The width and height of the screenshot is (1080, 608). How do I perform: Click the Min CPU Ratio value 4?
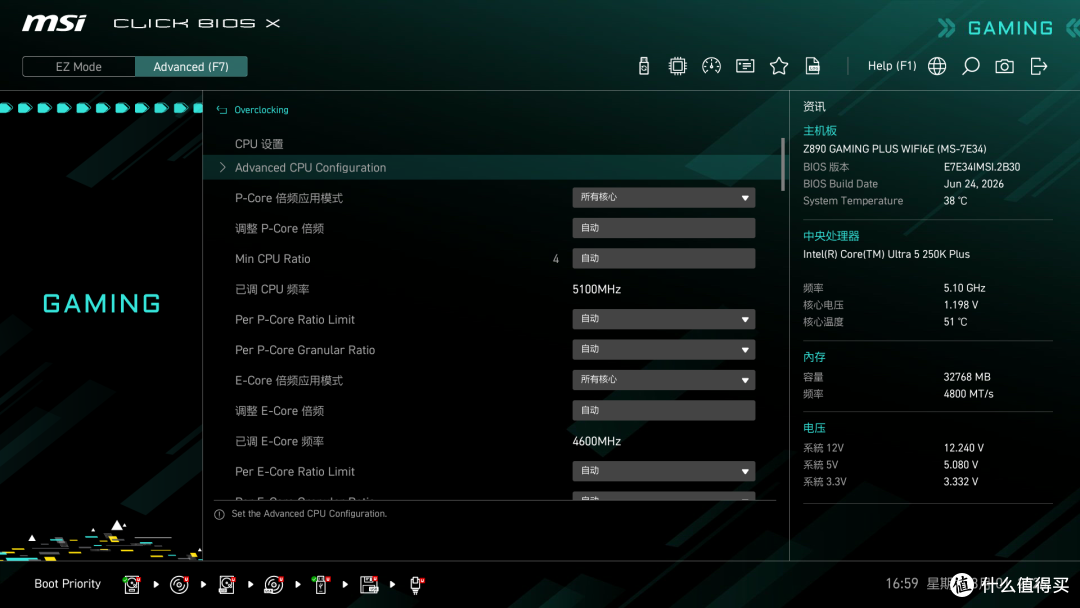(556, 259)
